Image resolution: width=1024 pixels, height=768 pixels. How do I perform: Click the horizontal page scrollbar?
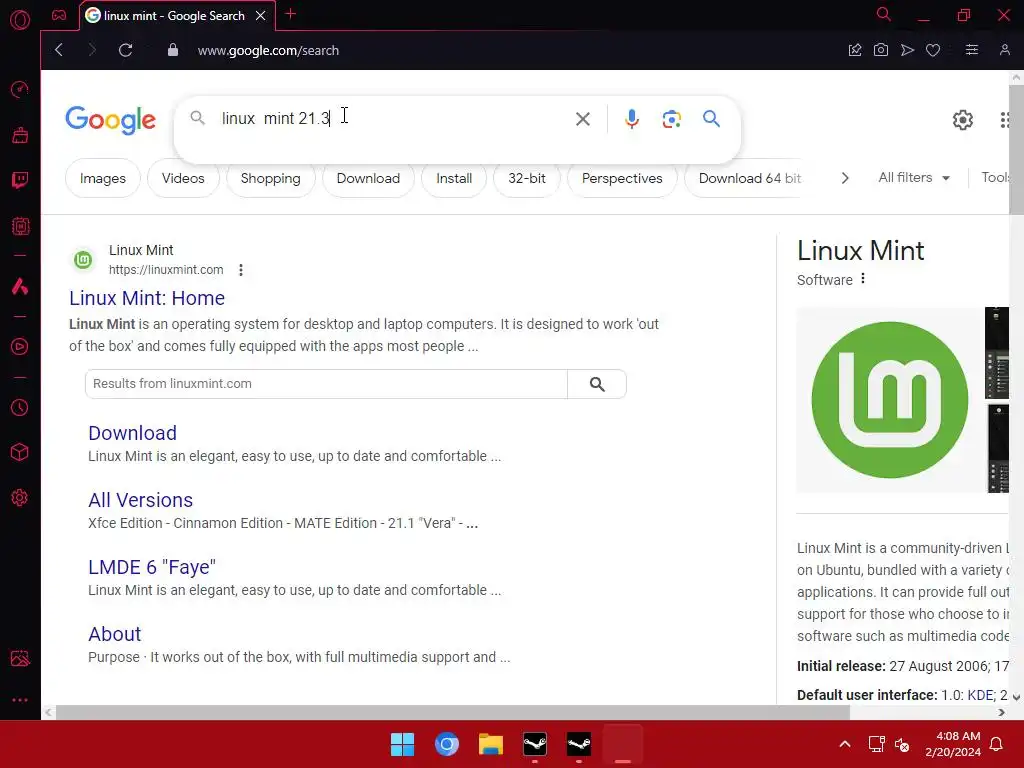(453, 712)
